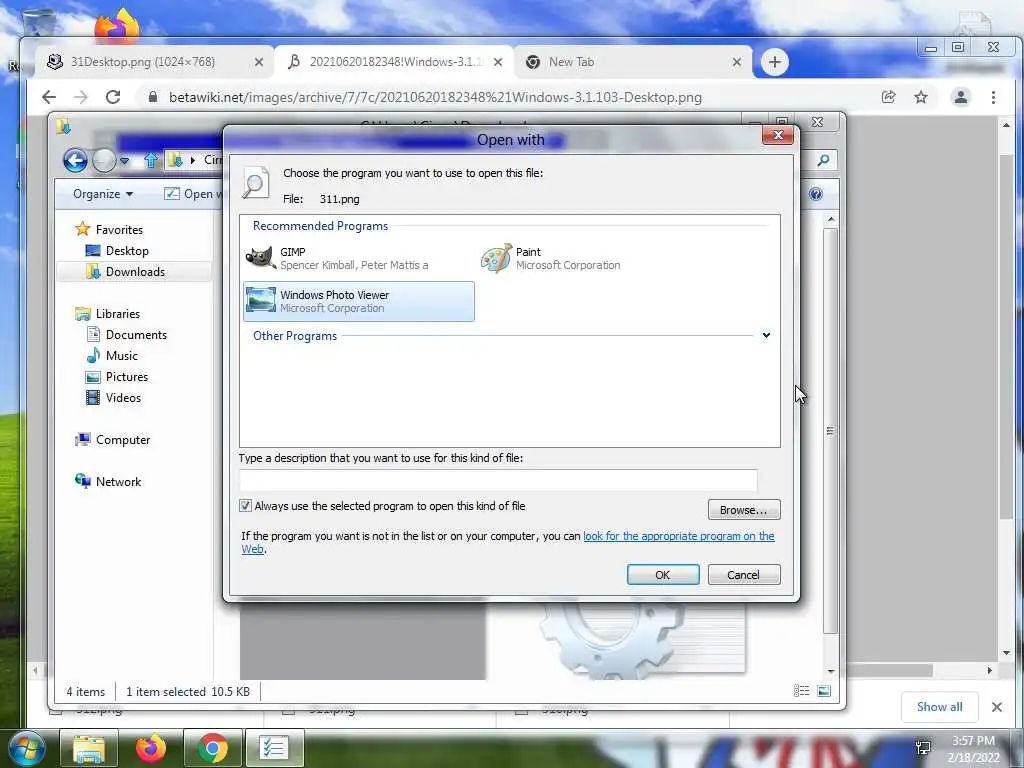Go up one folder level in Explorer
The image size is (1024, 768).
(x=151, y=160)
